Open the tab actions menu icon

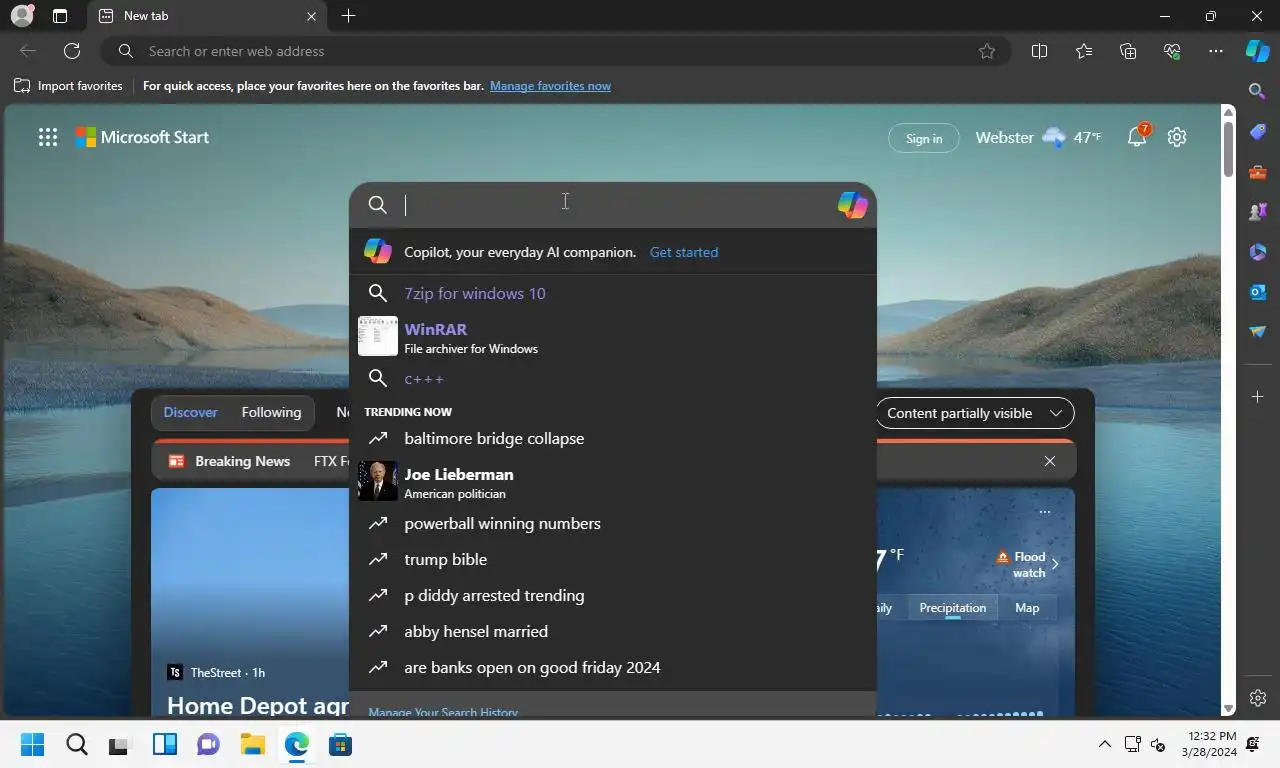click(60, 16)
